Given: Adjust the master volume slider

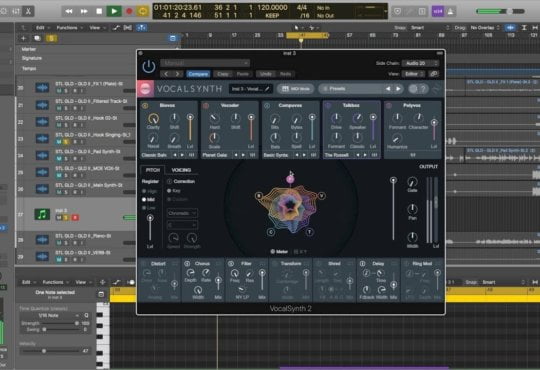Looking at the screenshot, I should pyautogui.click(x=500, y=11).
